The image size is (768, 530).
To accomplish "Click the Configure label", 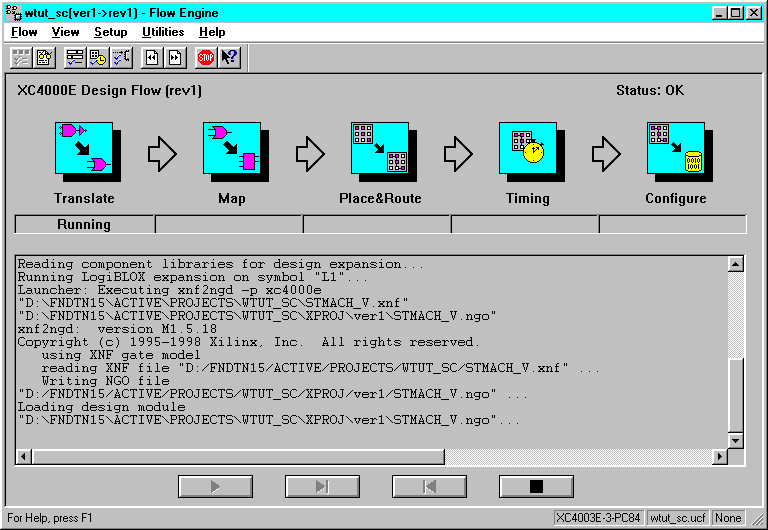I will (675, 198).
